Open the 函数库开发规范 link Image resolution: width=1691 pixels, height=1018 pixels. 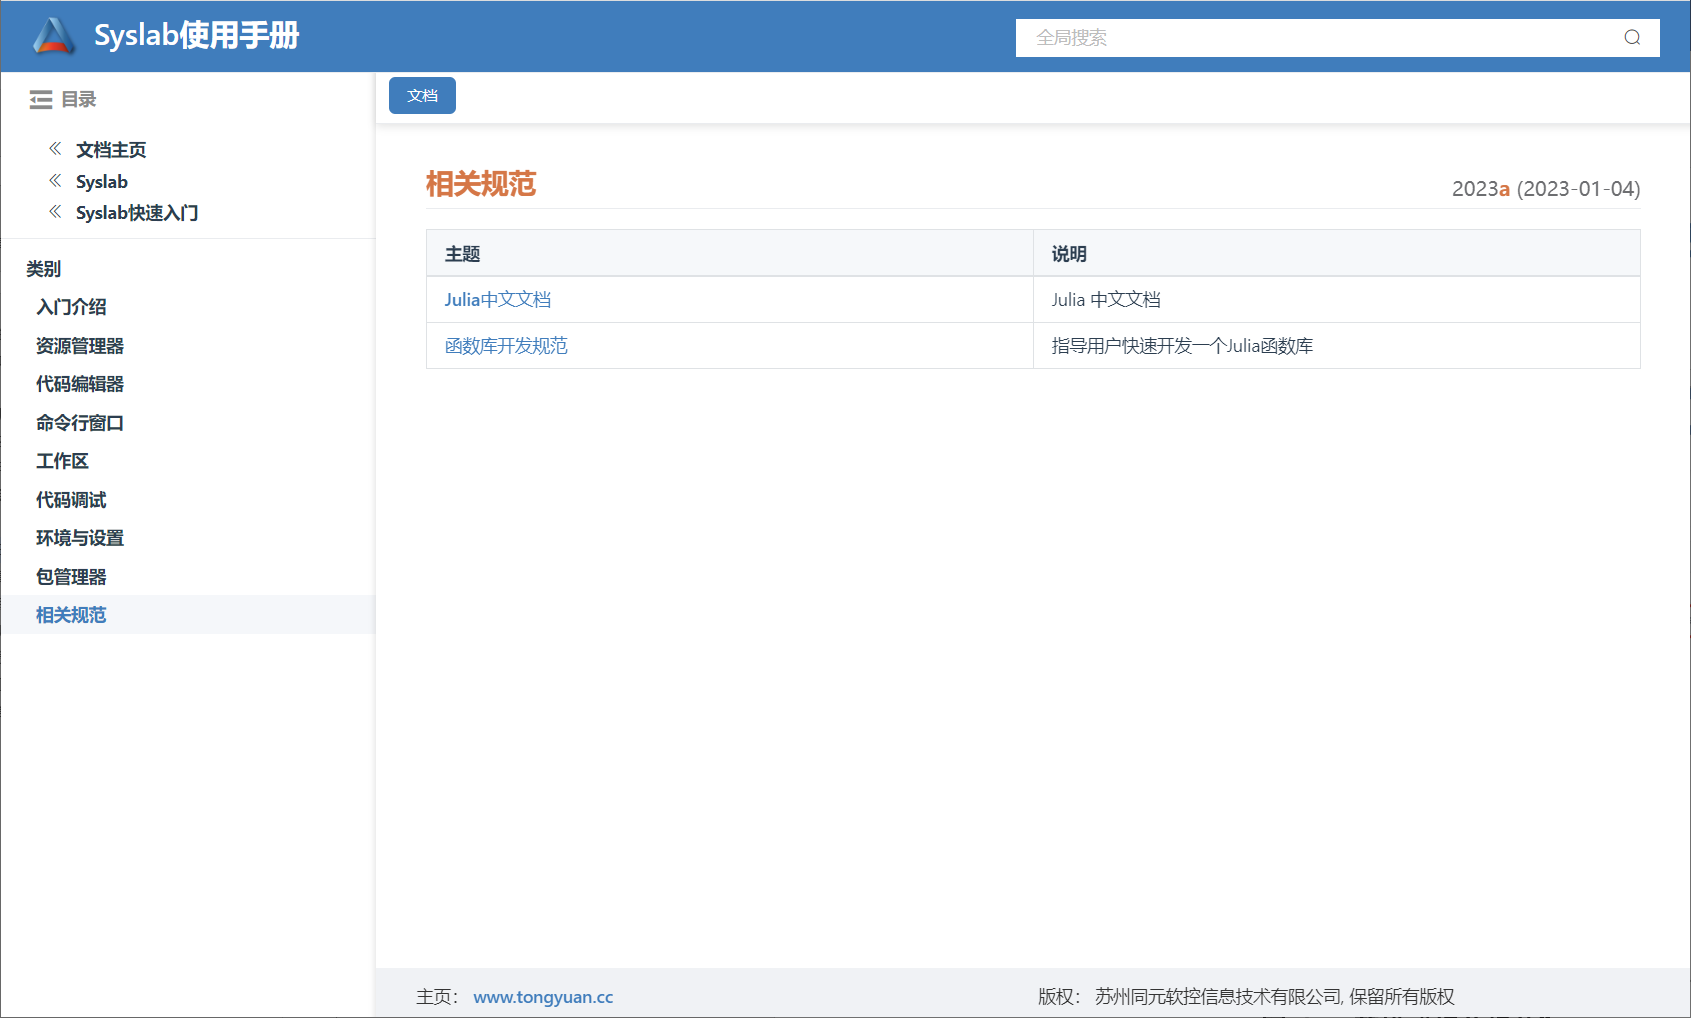pos(506,346)
